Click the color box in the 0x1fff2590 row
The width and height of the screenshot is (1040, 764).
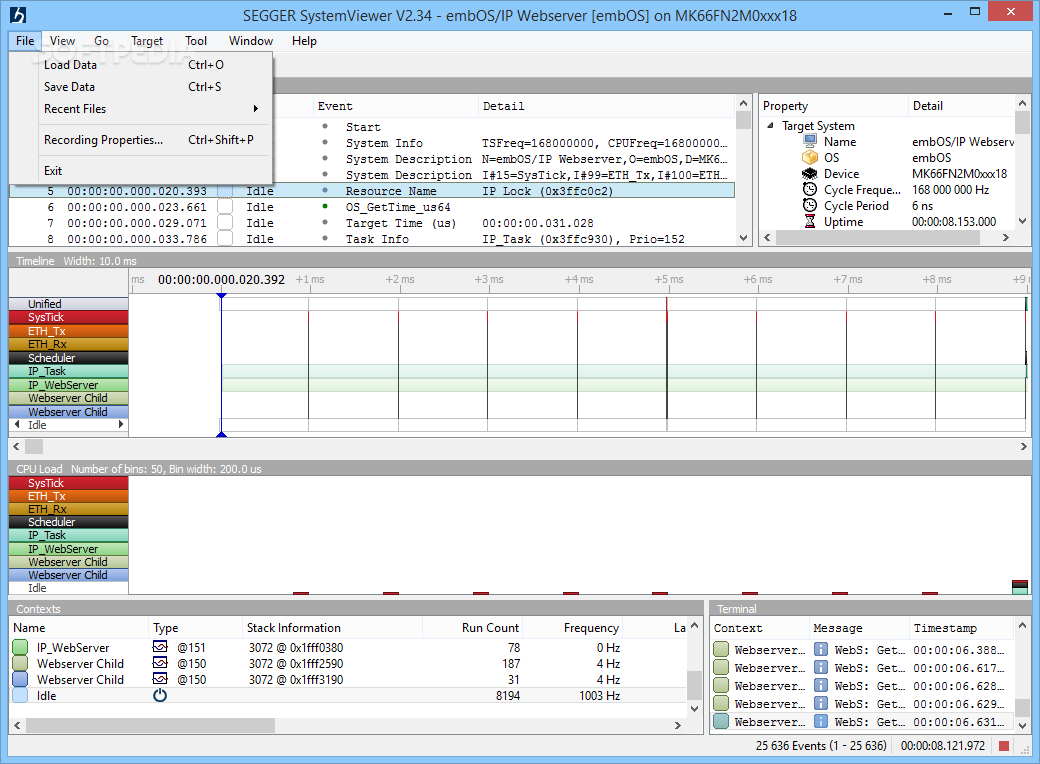[x=20, y=663]
